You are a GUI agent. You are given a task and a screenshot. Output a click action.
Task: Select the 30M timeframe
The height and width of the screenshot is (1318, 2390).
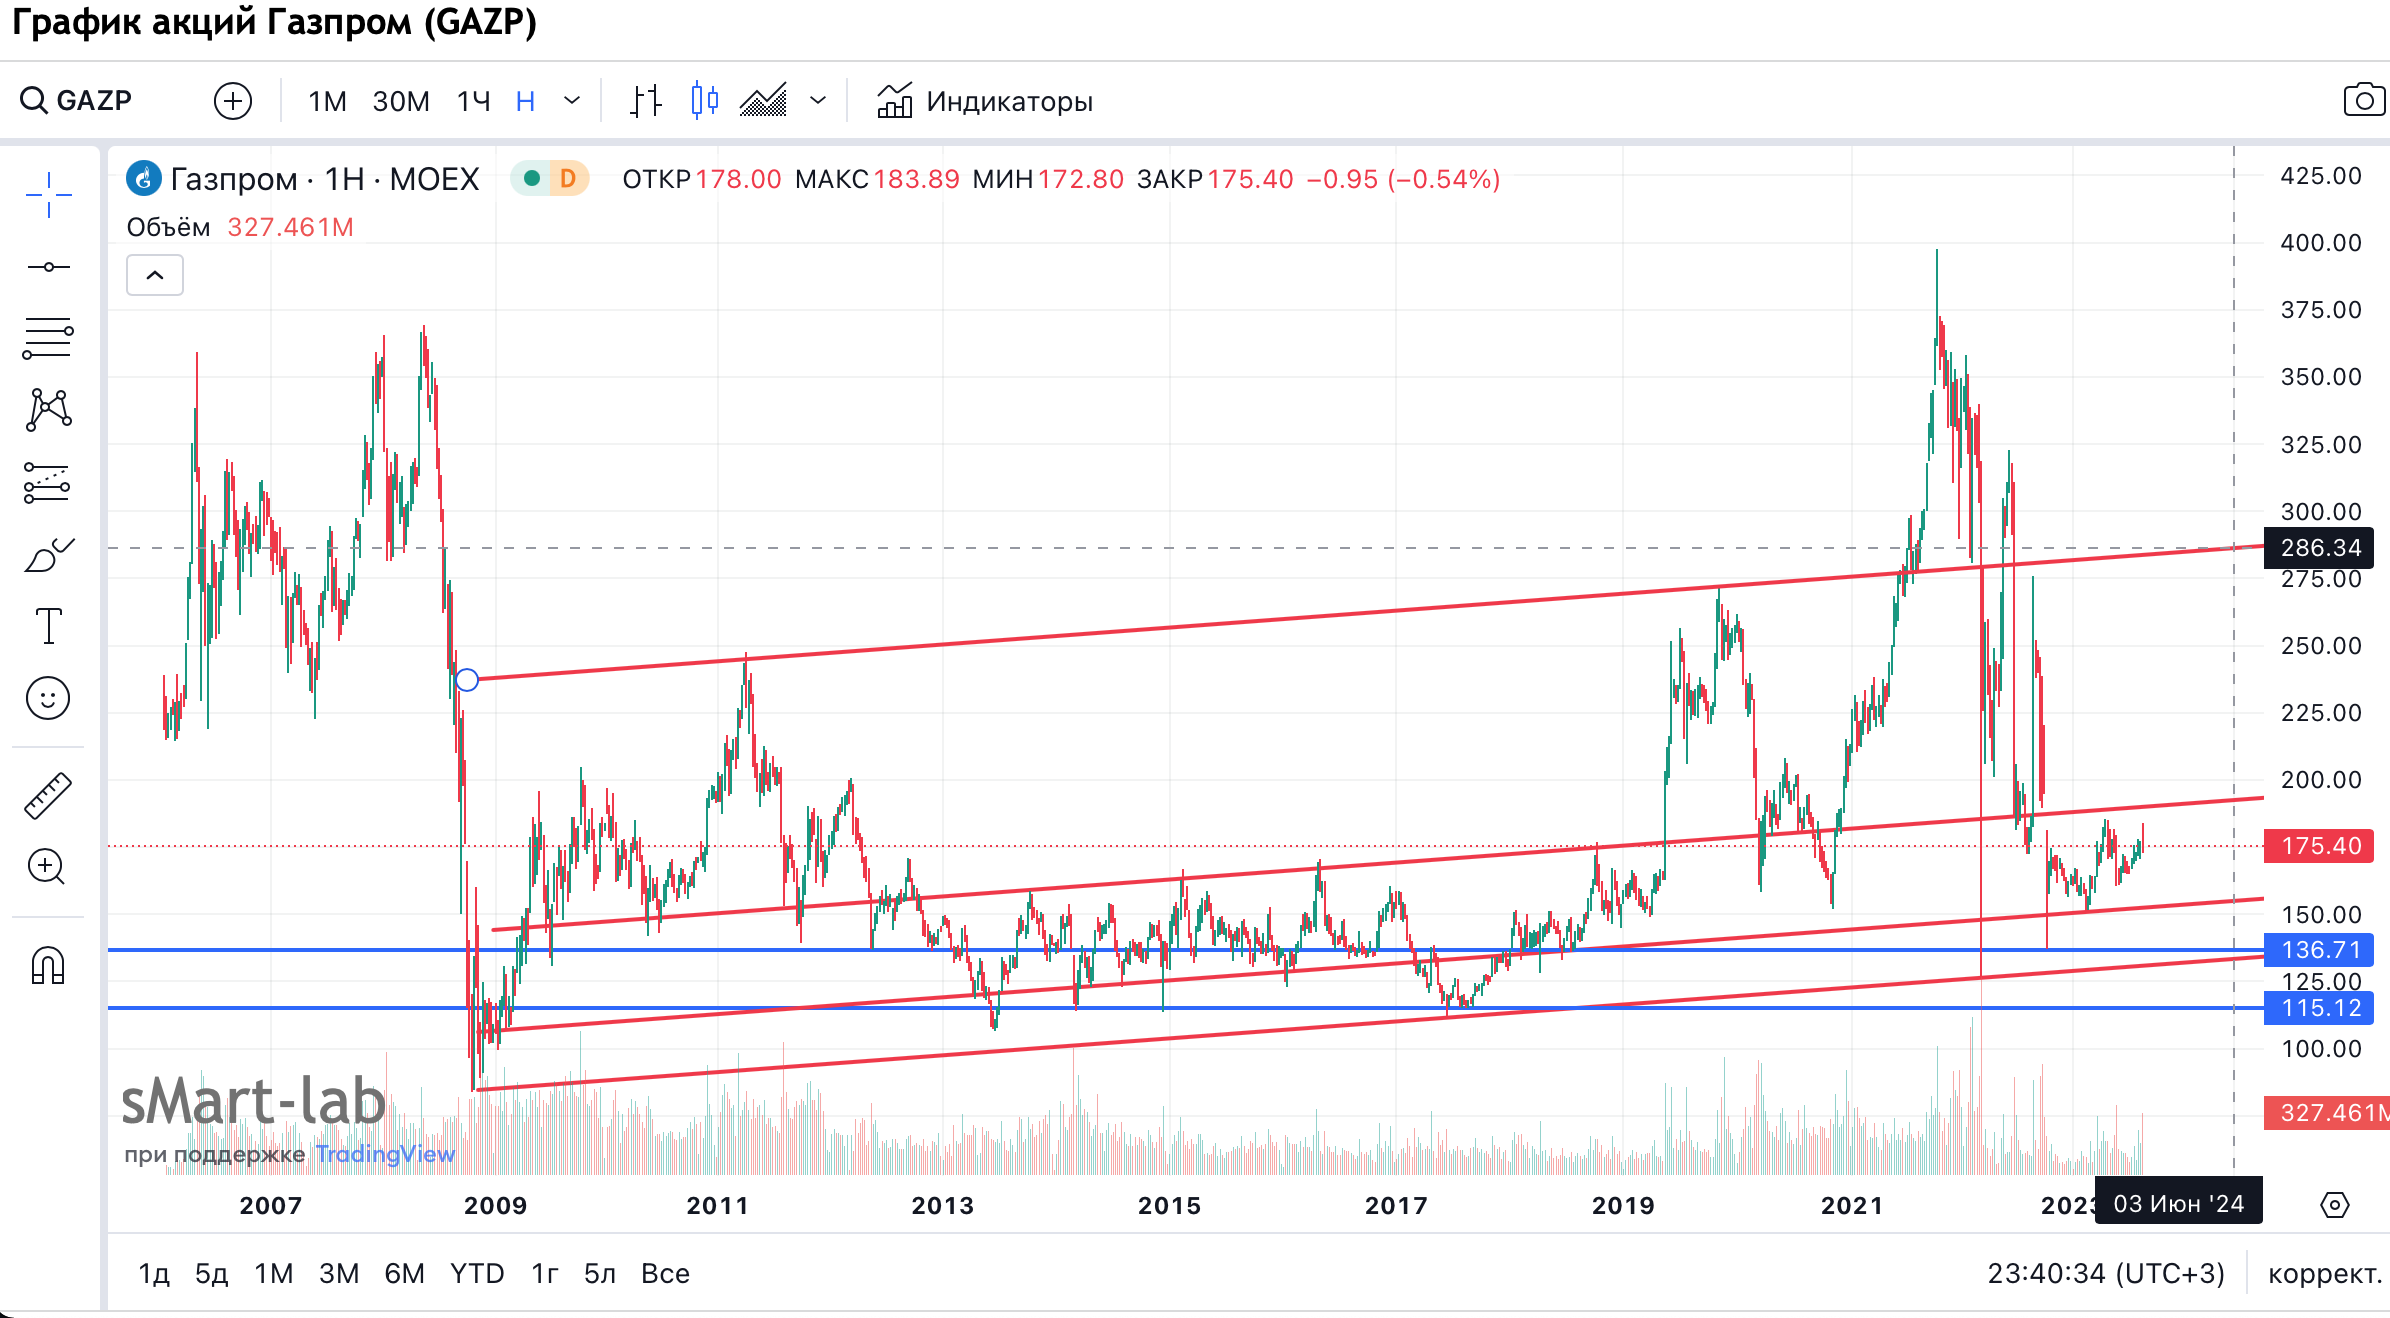point(401,101)
